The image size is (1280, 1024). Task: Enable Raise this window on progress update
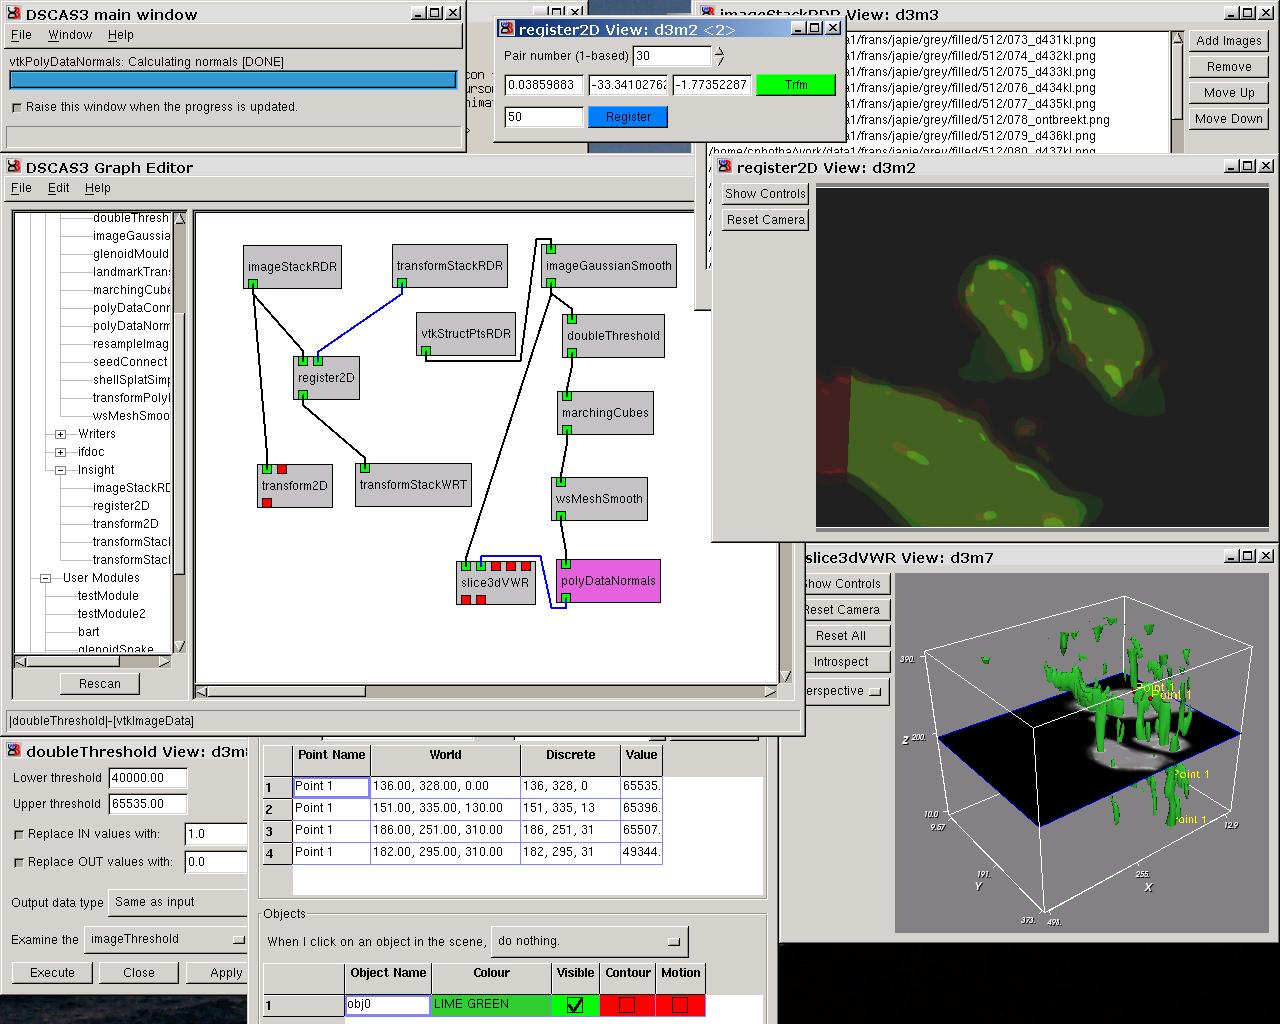pos(17,107)
